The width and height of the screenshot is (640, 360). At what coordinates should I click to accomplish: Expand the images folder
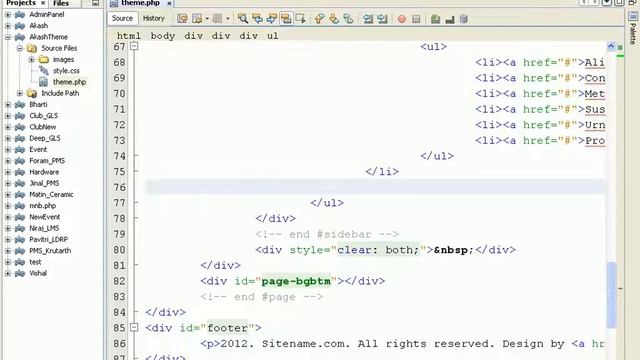[x=31, y=60]
